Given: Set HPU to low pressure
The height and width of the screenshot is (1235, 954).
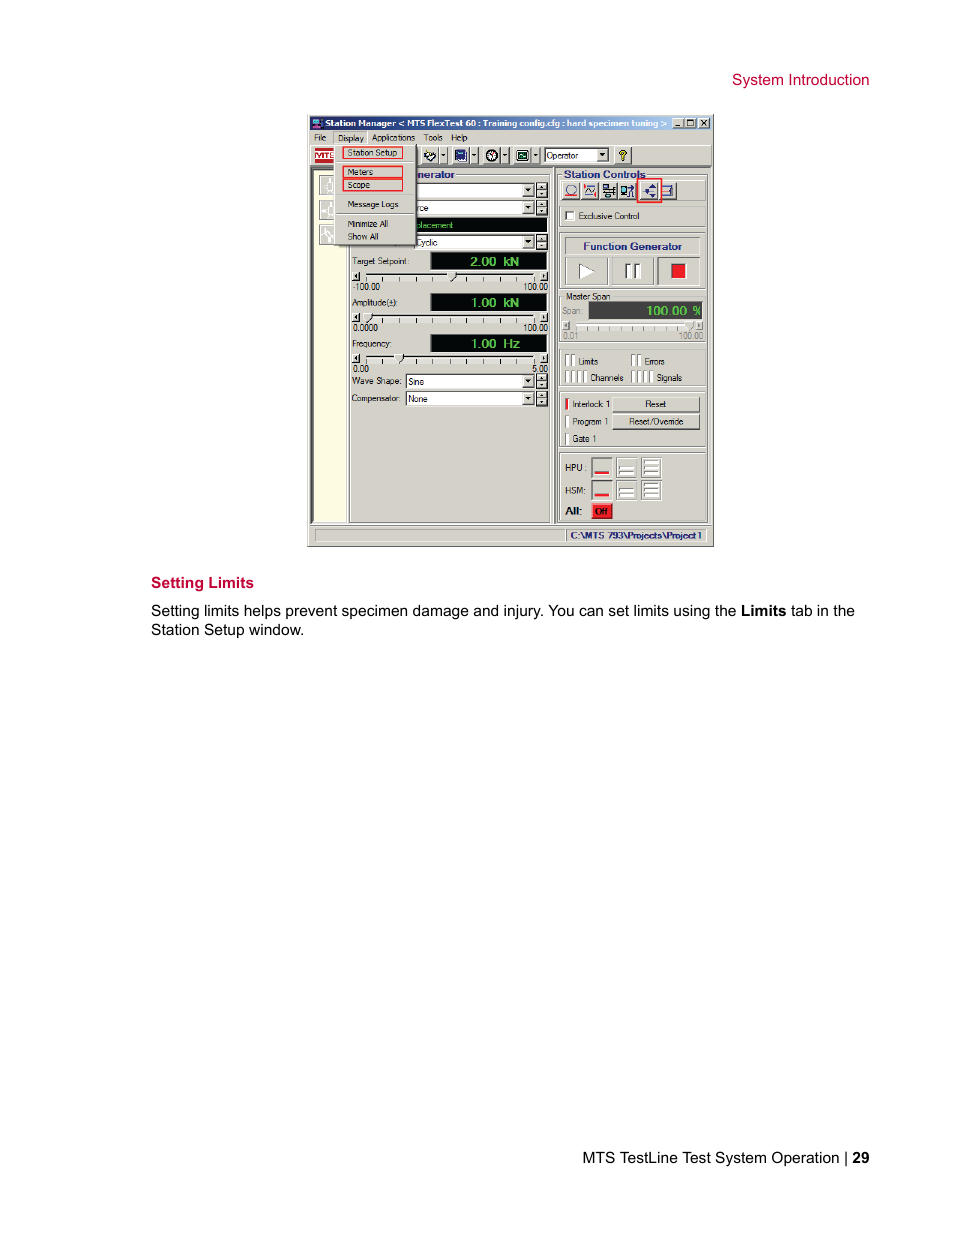Looking at the screenshot, I should pos(626,468).
